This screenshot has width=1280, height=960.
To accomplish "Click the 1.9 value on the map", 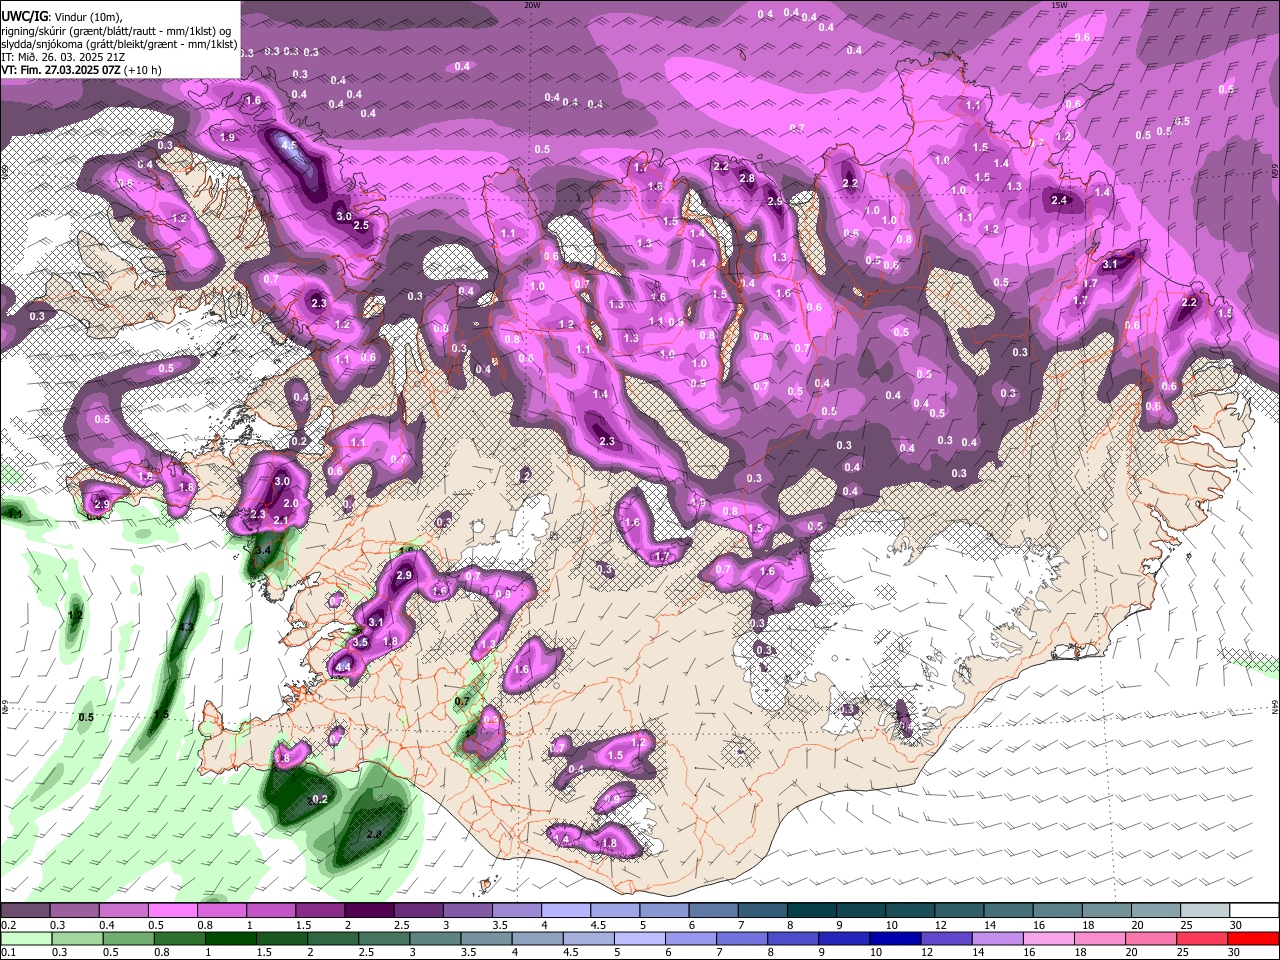I will coord(228,137).
